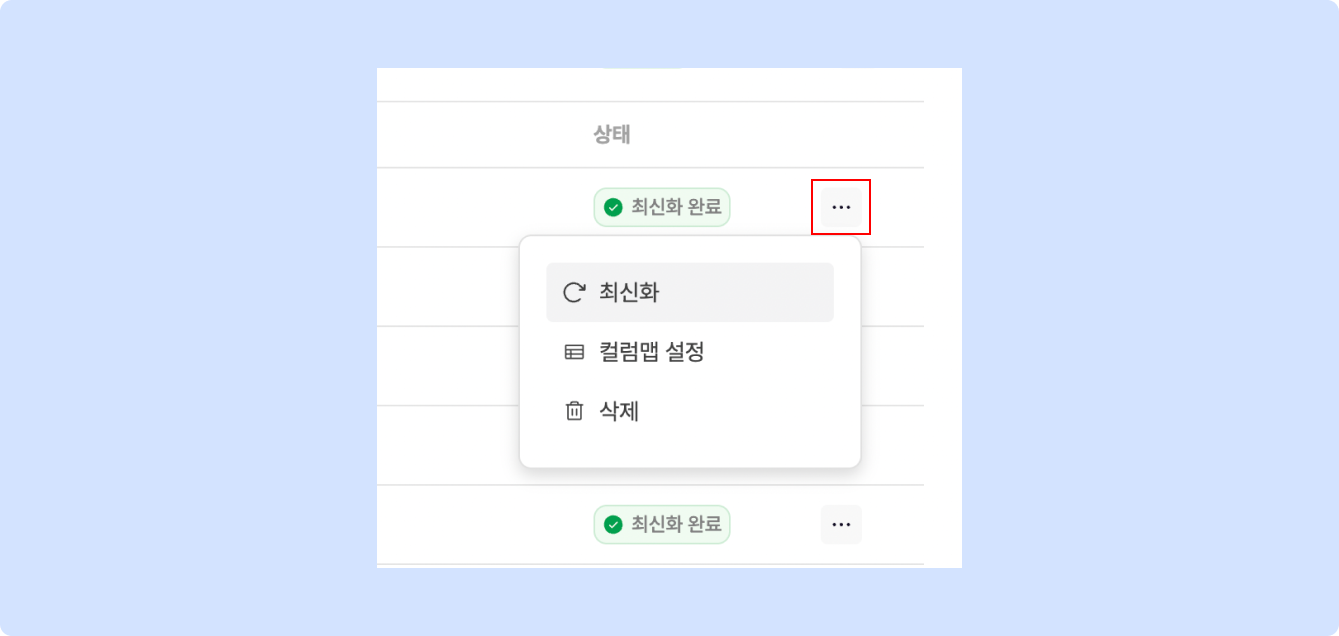Viewport: 1339px width, 636px height.
Task: Expand the bottom row's more-options menu
Action: click(x=841, y=524)
